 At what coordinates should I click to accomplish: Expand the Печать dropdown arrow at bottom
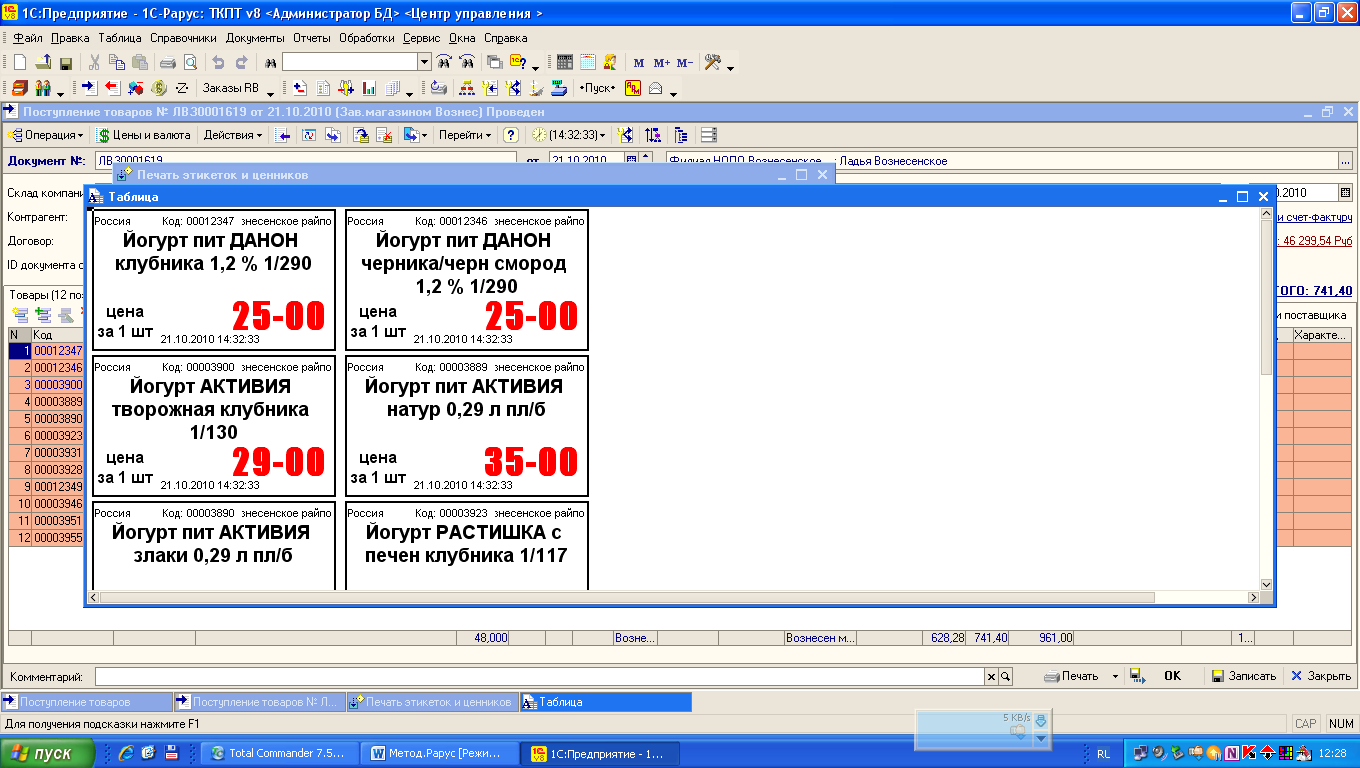[x=1115, y=677]
